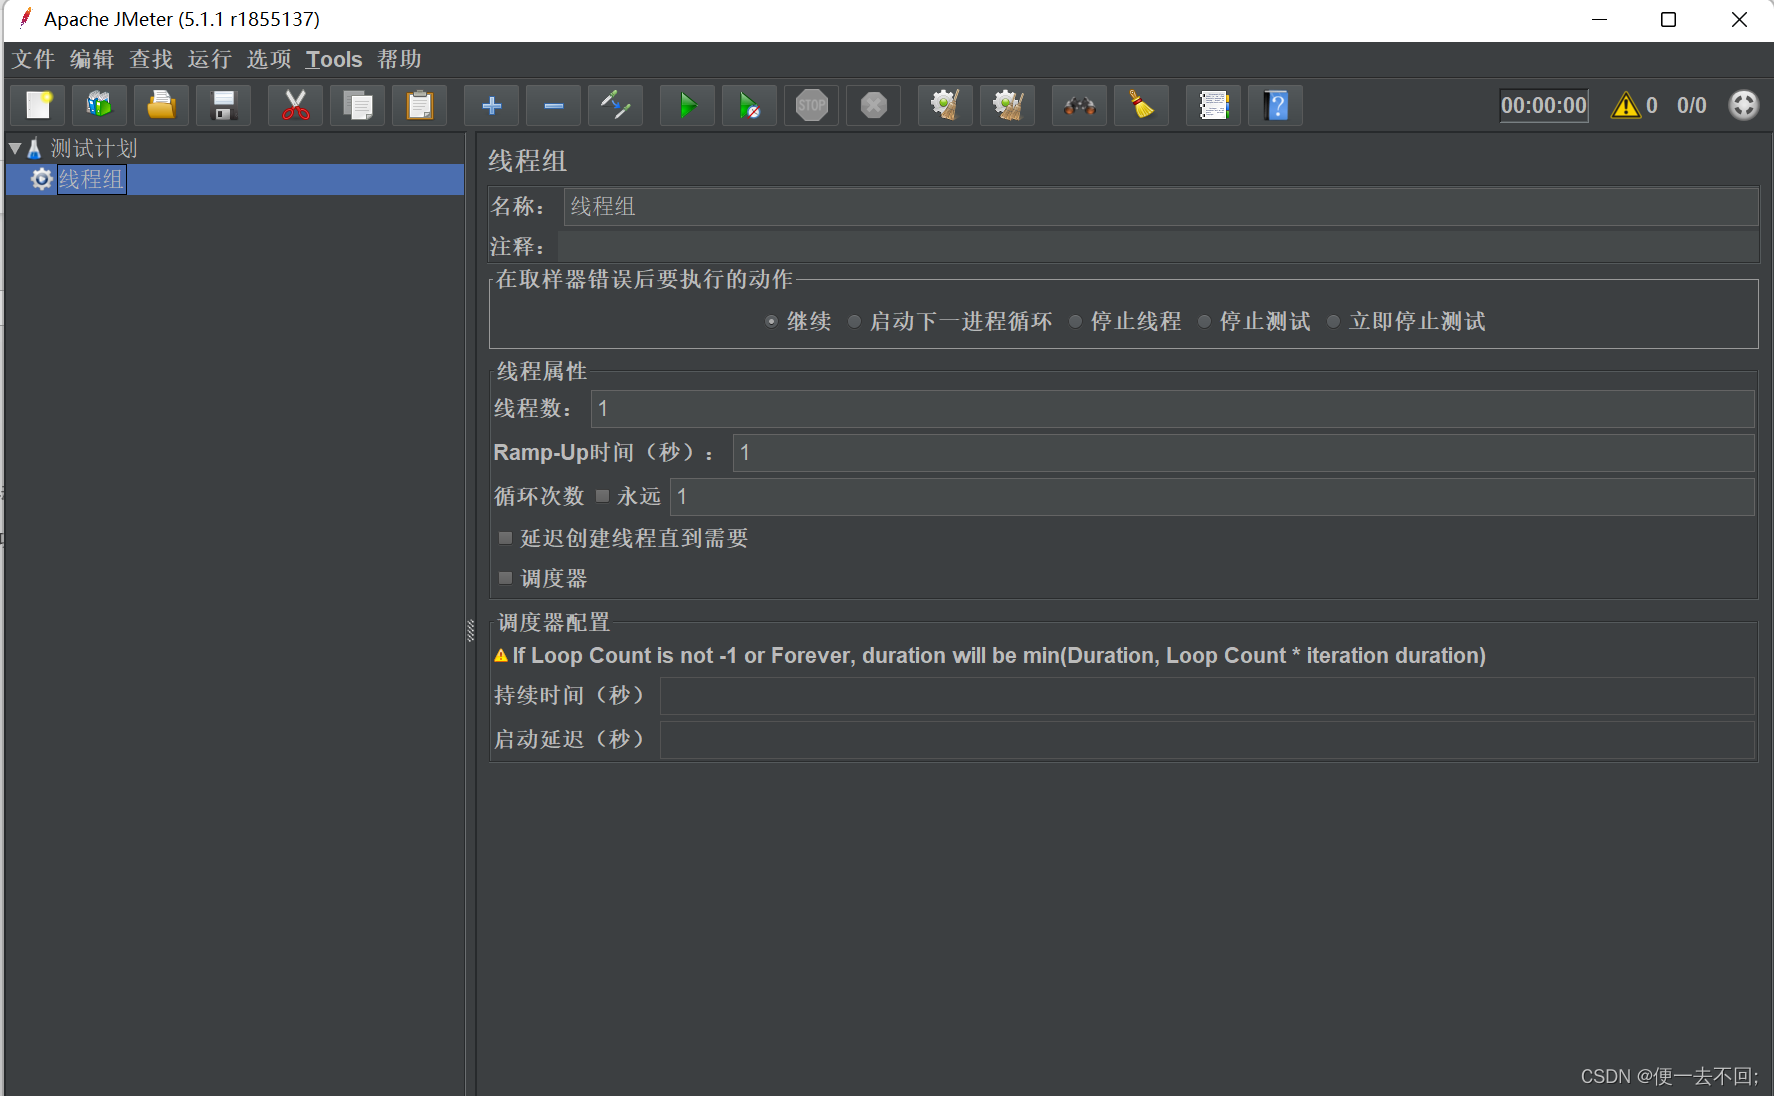Click the remote engine status icon
Viewport: 1774px width, 1096px height.
pyautogui.click(x=1744, y=105)
